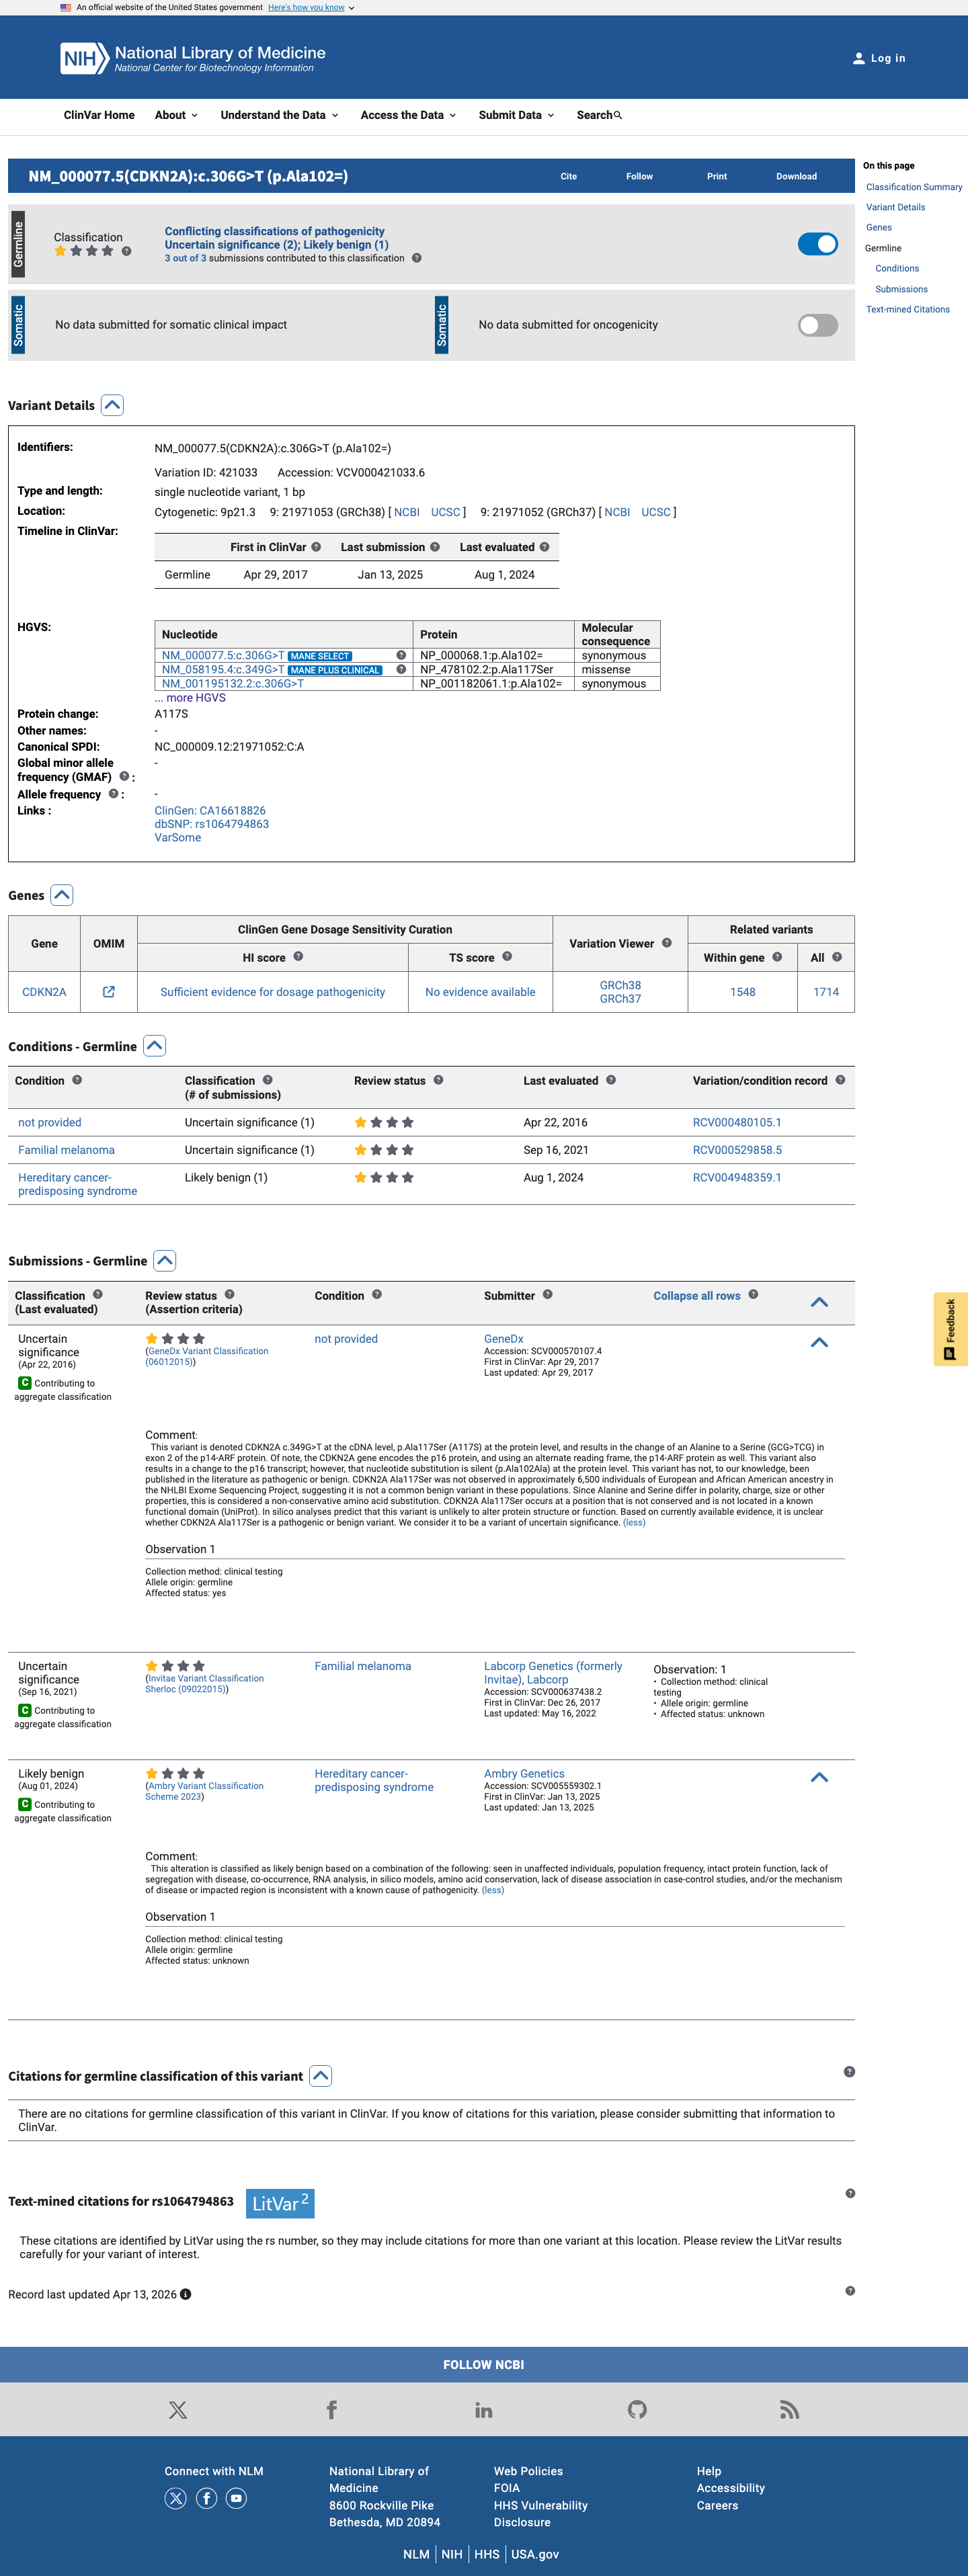Viewport: 968px width, 2576px height.
Task: Open the CDKN2A gene link
Action: click(x=44, y=992)
